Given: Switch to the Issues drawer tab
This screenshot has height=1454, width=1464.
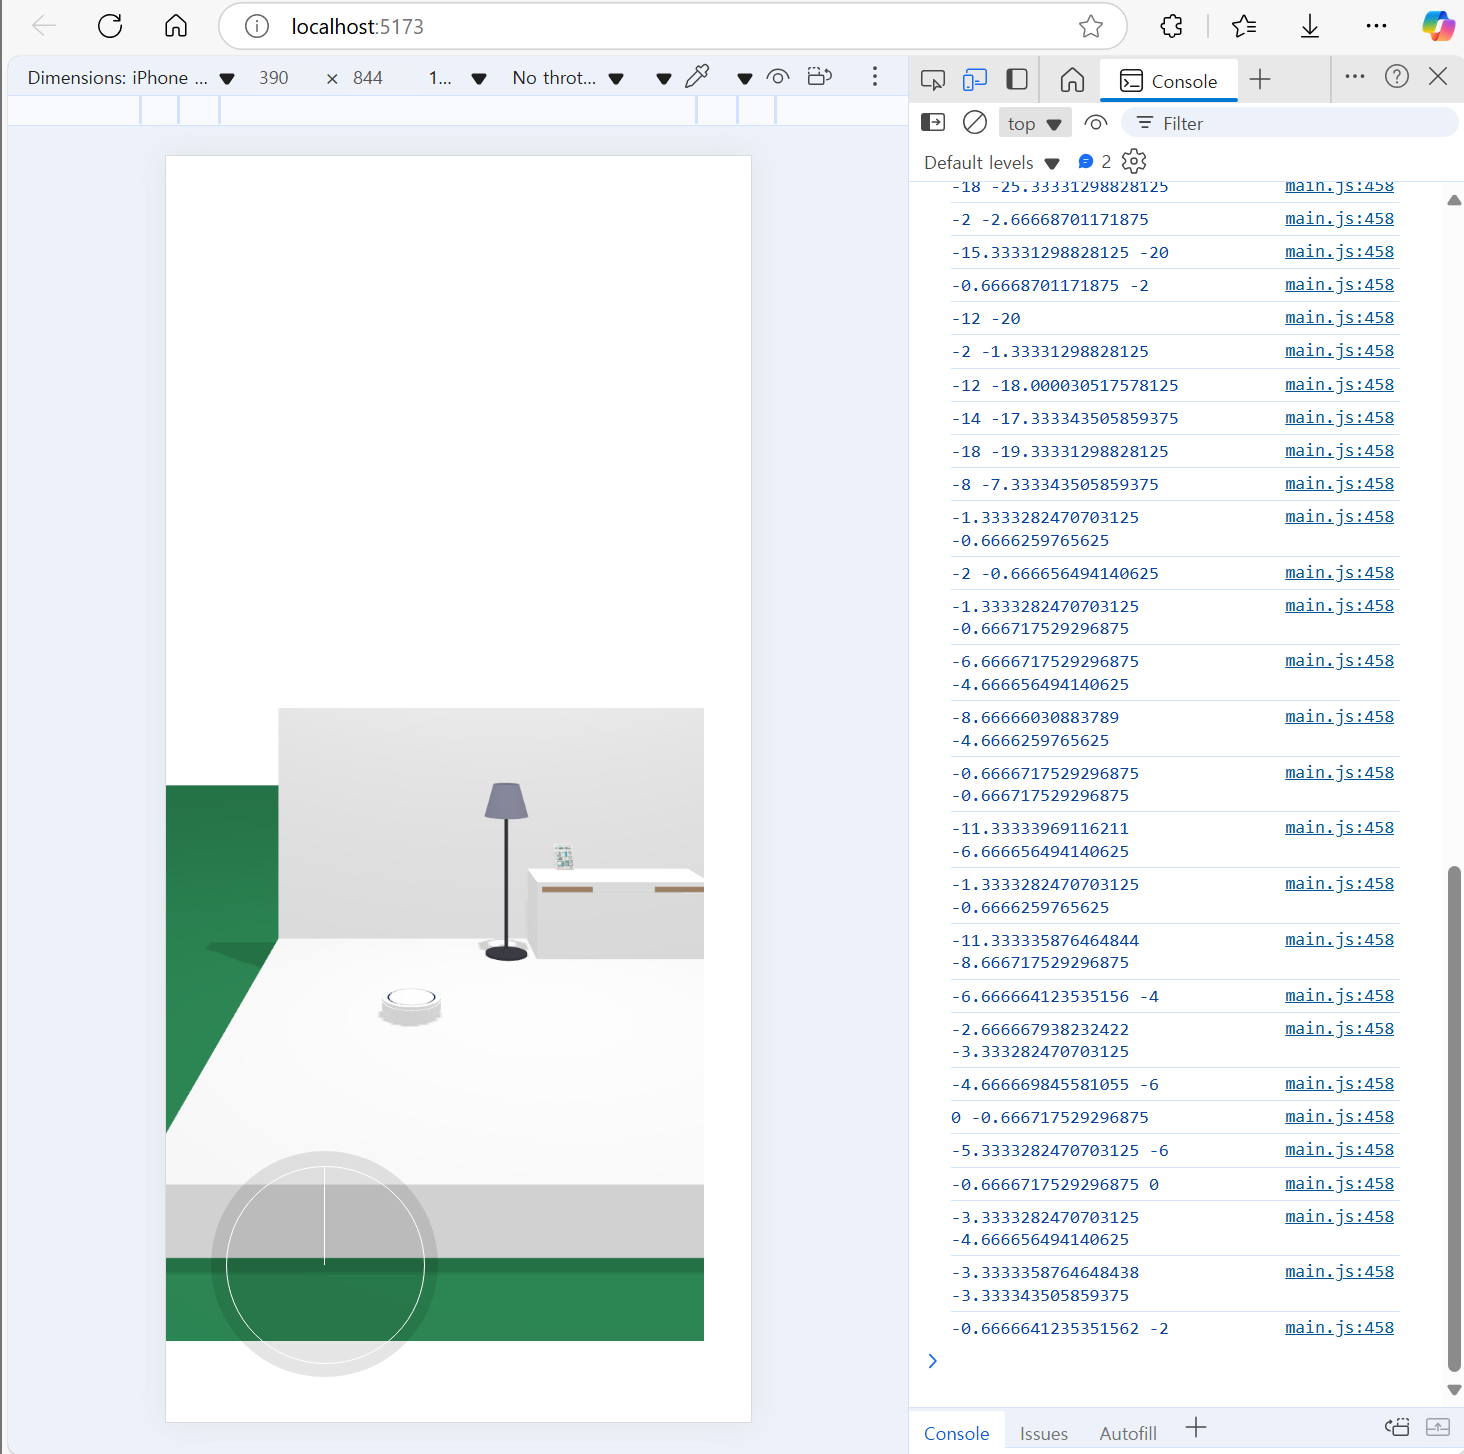Looking at the screenshot, I should pos(1043,1433).
